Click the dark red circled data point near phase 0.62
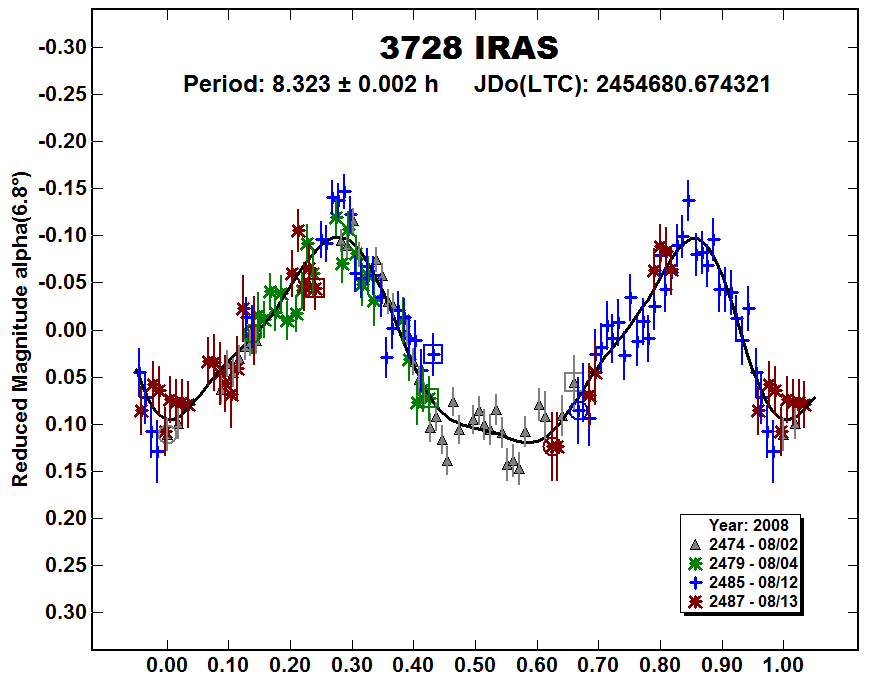871x680 pixels. [553, 446]
